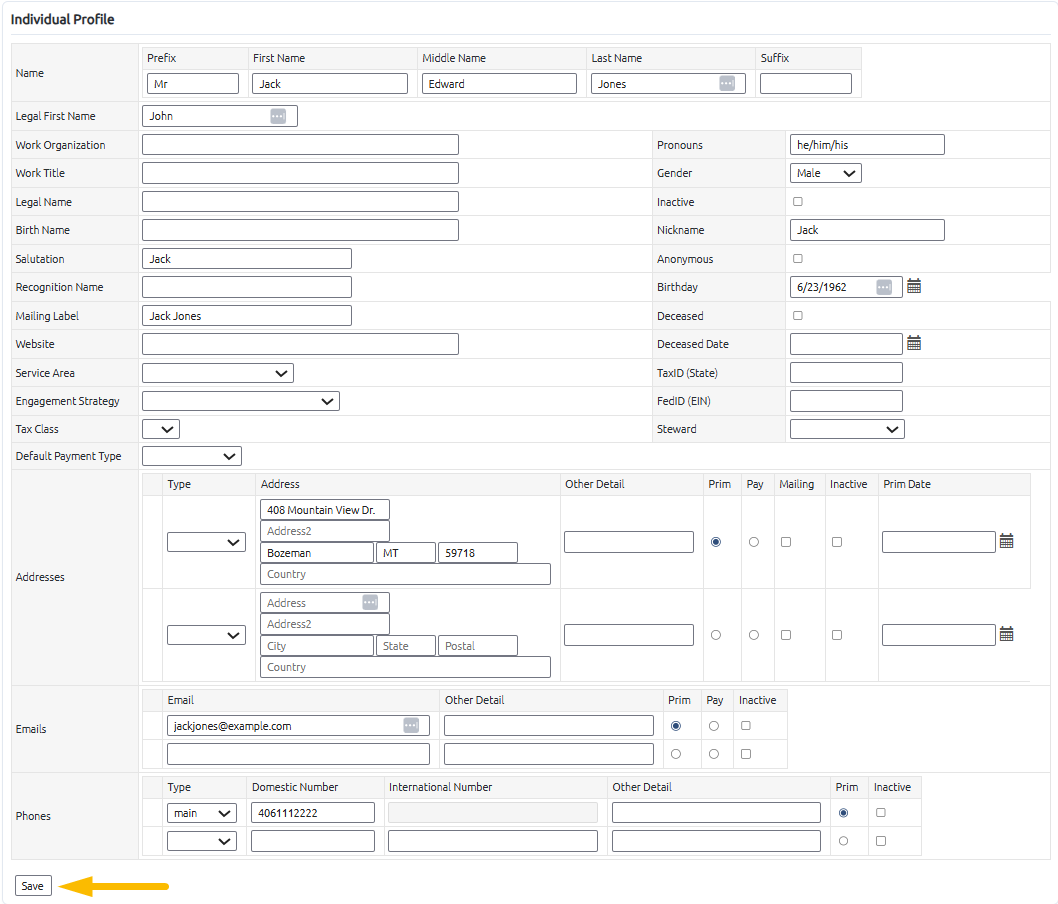This screenshot has height=904, width=1058.
Task: Select Pay radio for jackjones email
Action: 714,726
